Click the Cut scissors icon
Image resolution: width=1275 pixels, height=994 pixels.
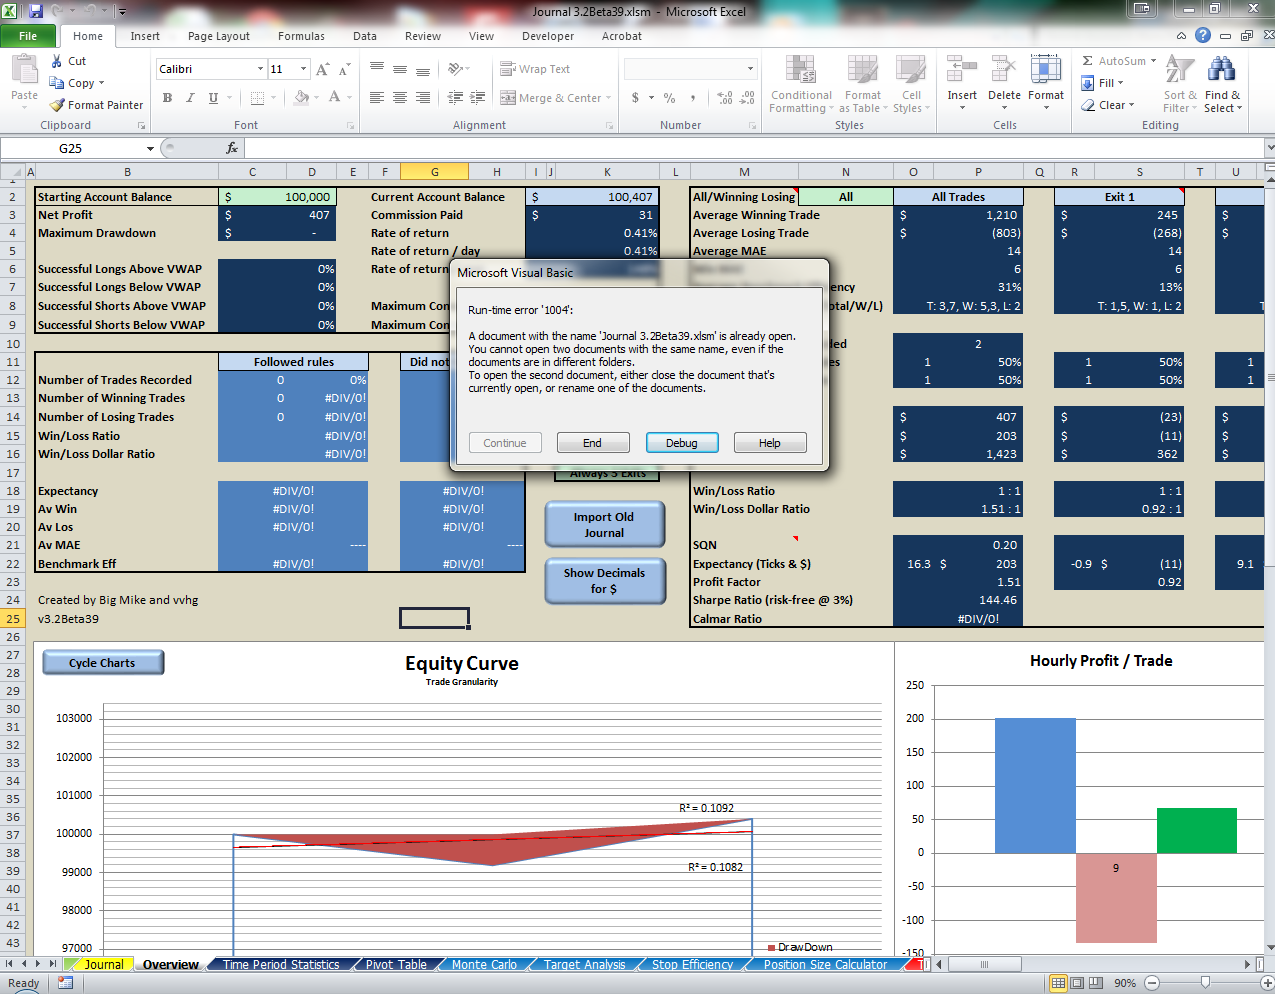[56, 61]
